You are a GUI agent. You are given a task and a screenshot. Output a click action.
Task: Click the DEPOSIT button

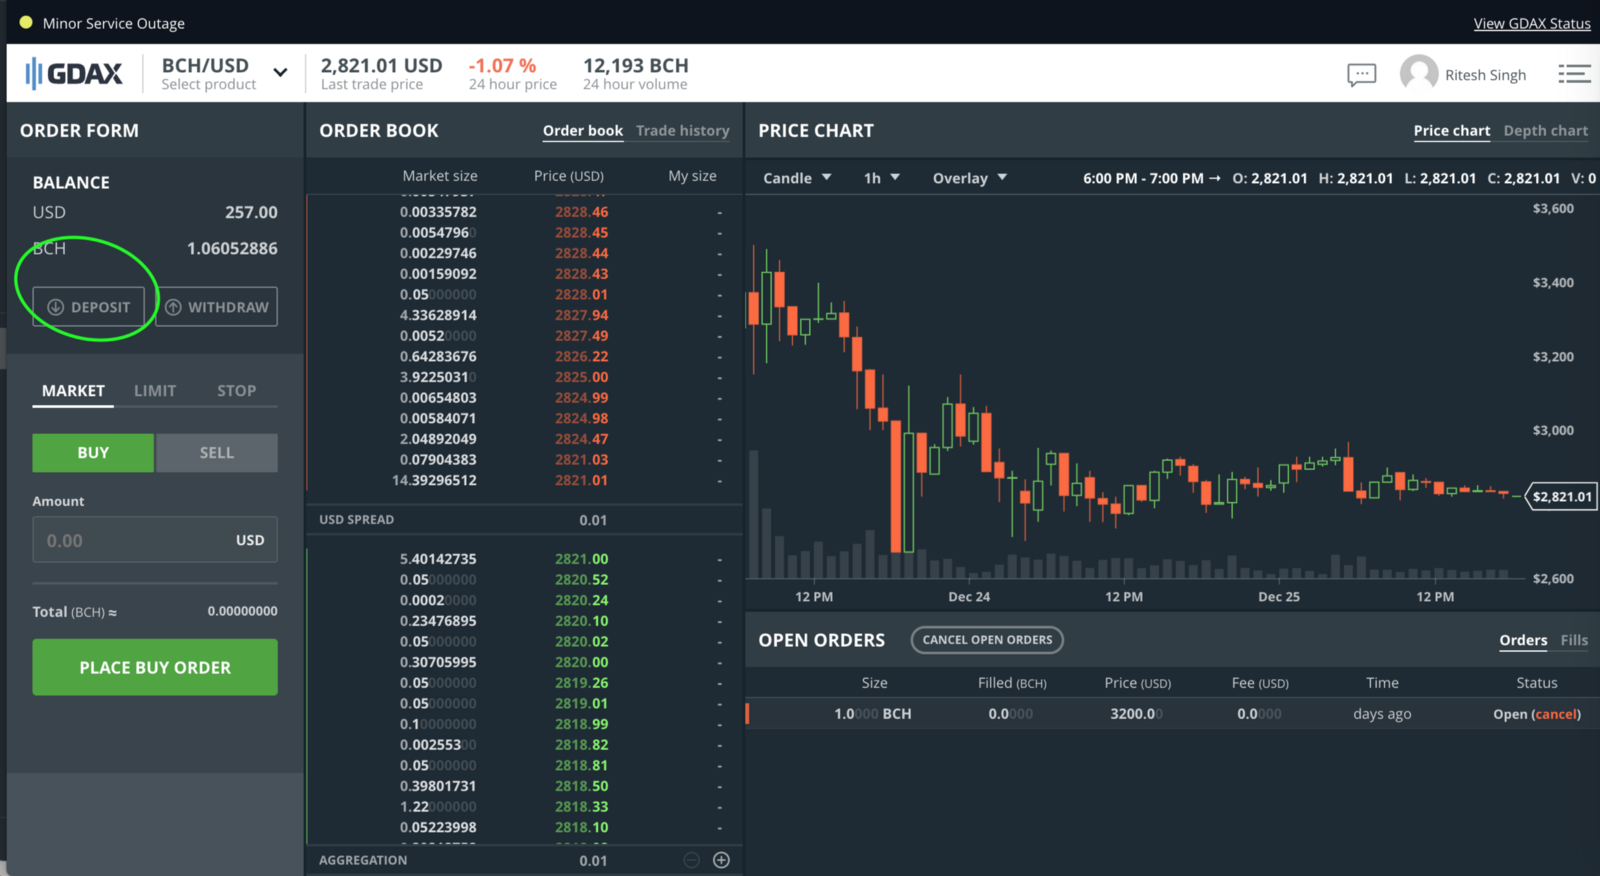[89, 307]
